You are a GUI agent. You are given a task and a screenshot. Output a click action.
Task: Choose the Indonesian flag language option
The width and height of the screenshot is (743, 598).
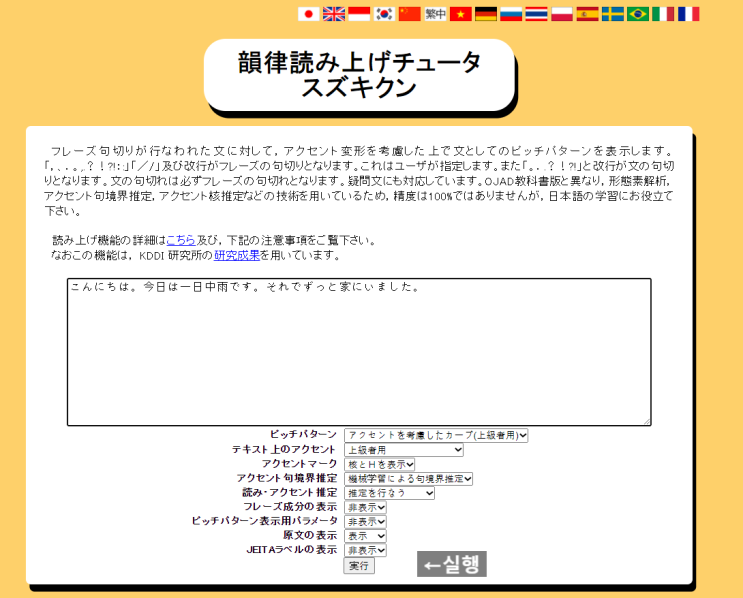point(359,14)
